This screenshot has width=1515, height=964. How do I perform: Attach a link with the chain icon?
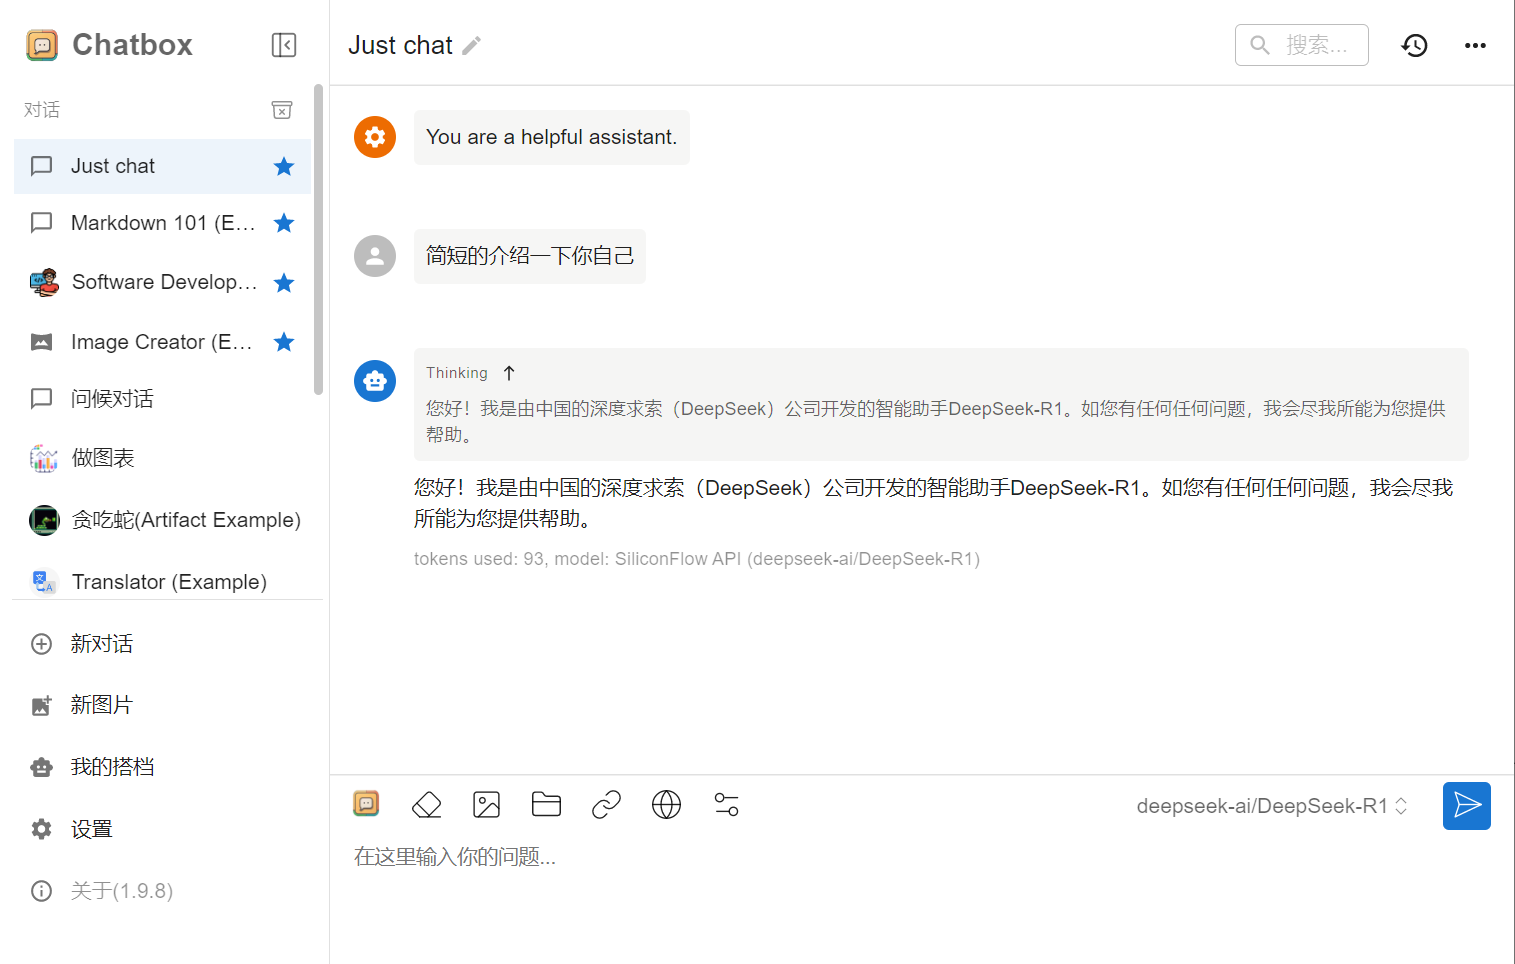click(606, 805)
